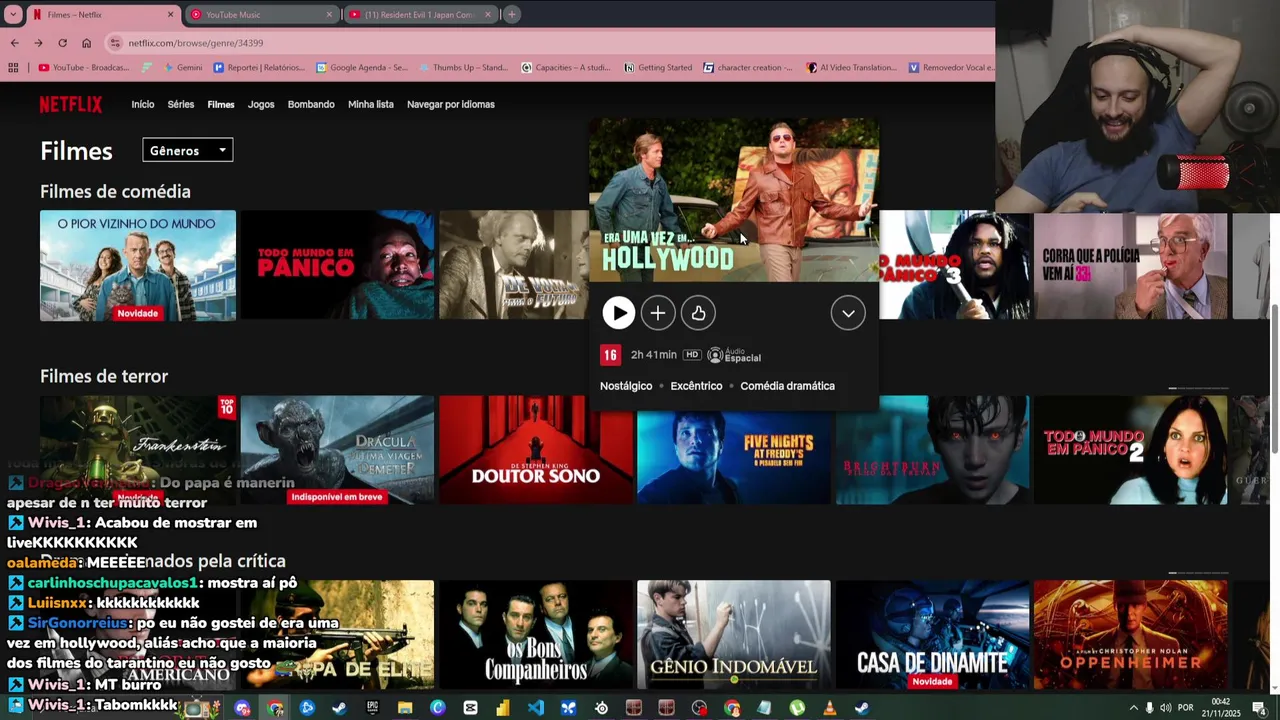Expand more info chevron on preview card

coord(848,313)
